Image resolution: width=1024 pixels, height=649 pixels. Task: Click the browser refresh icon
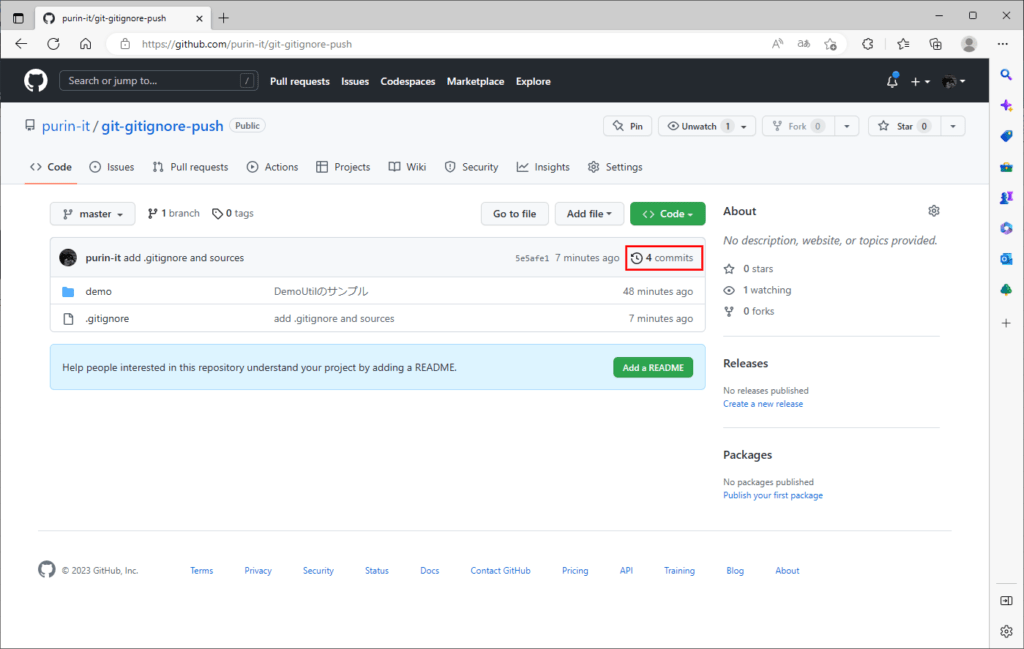click(53, 44)
